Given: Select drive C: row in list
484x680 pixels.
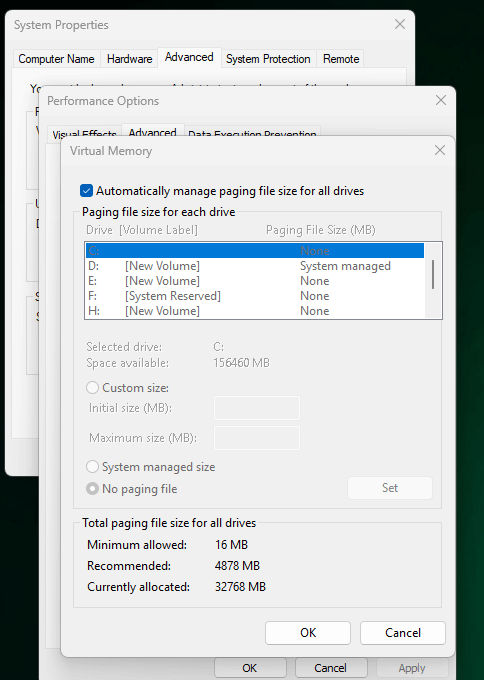Looking at the screenshot, I should [255, 251].
